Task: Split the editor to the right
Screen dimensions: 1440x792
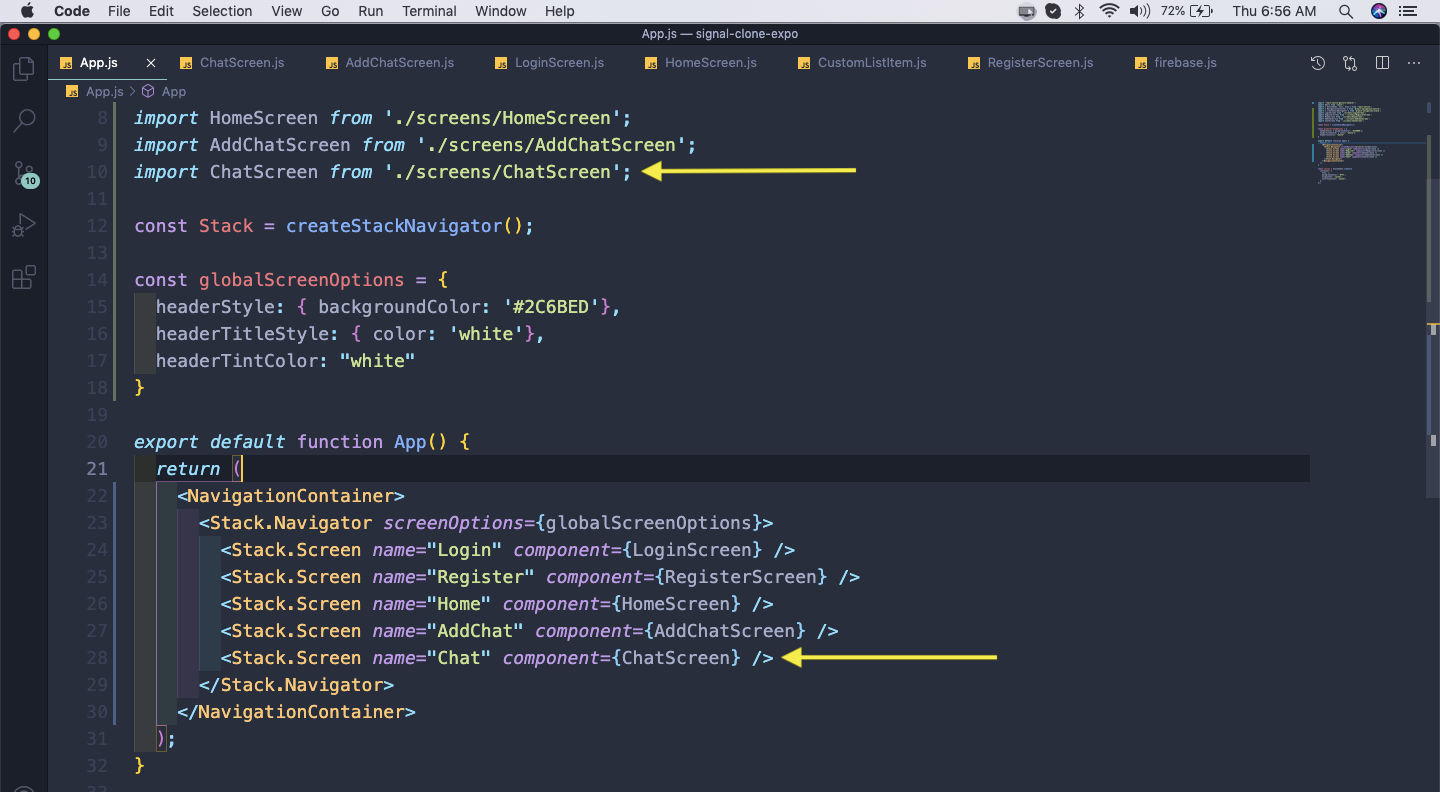Action: click(1382, 63)
